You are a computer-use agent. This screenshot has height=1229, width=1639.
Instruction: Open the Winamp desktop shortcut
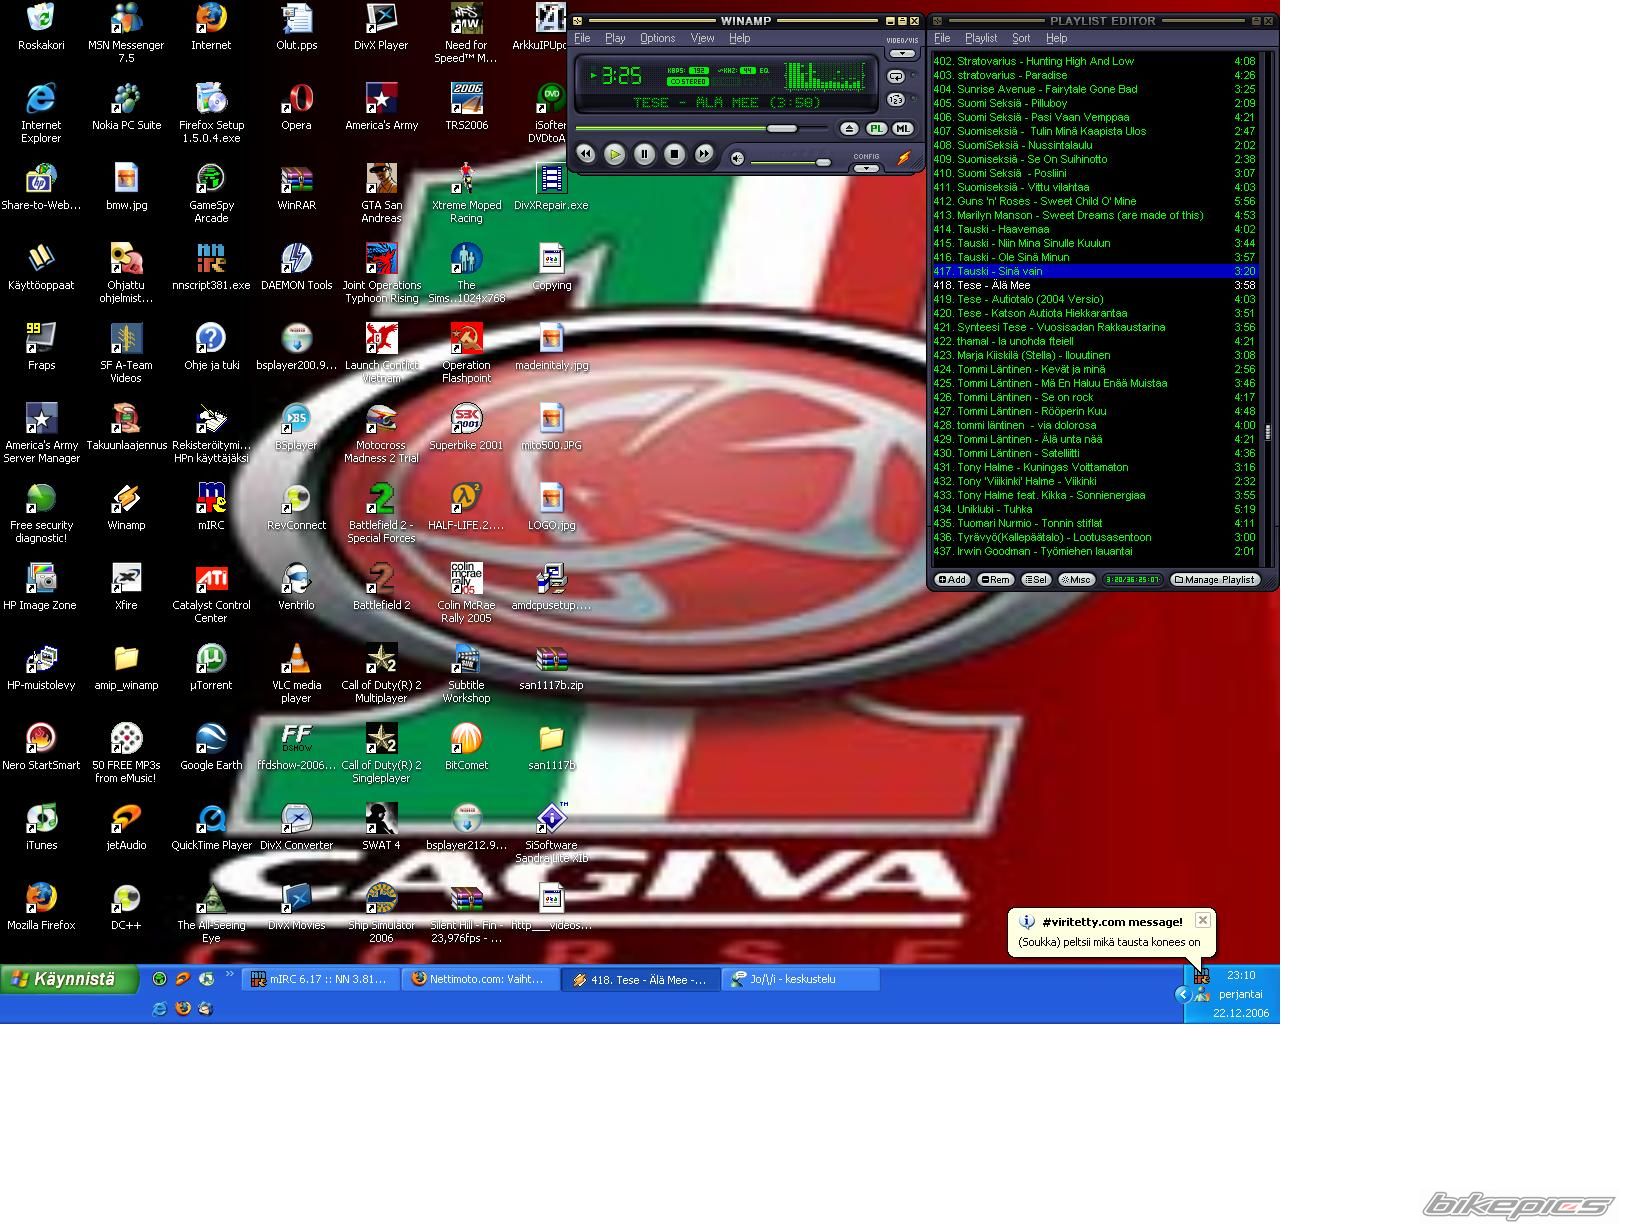(x=126, y=506)
